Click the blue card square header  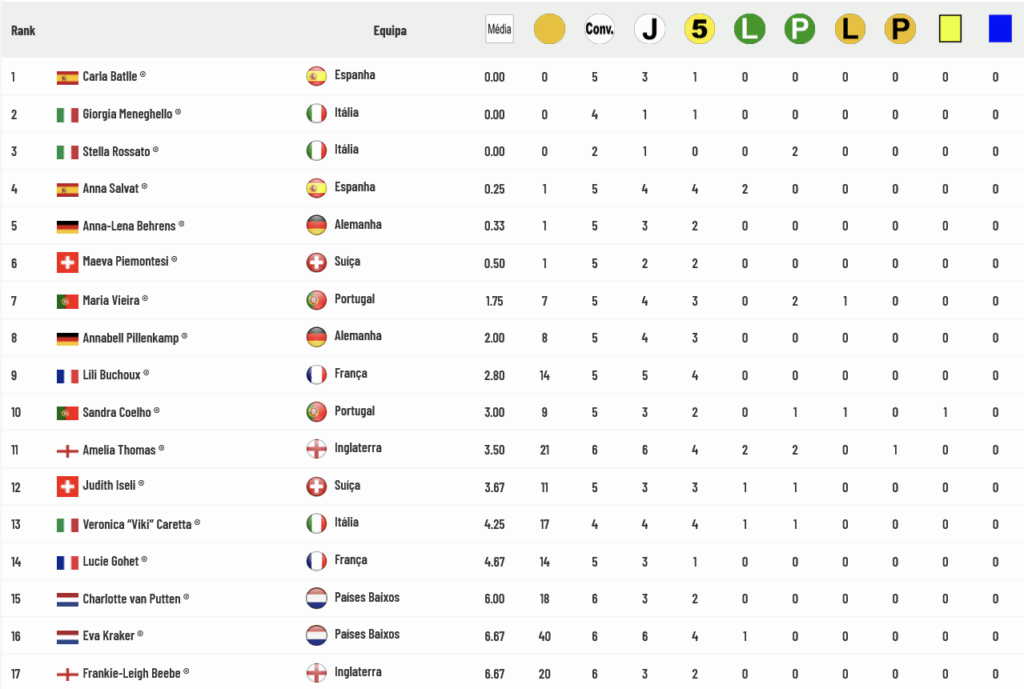(1000, 29)
